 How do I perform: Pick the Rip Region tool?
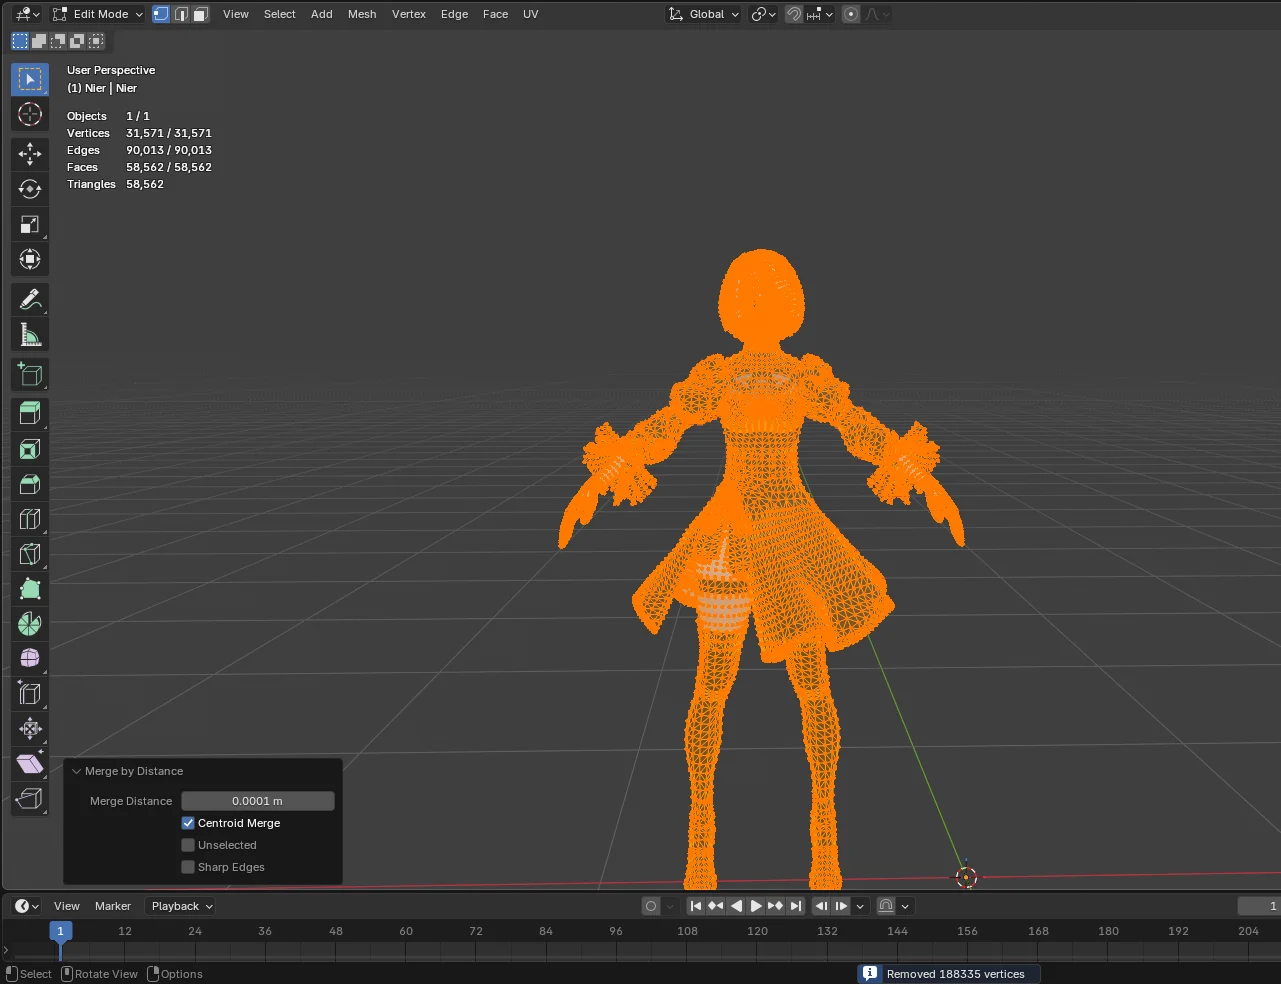coord(30,798)
